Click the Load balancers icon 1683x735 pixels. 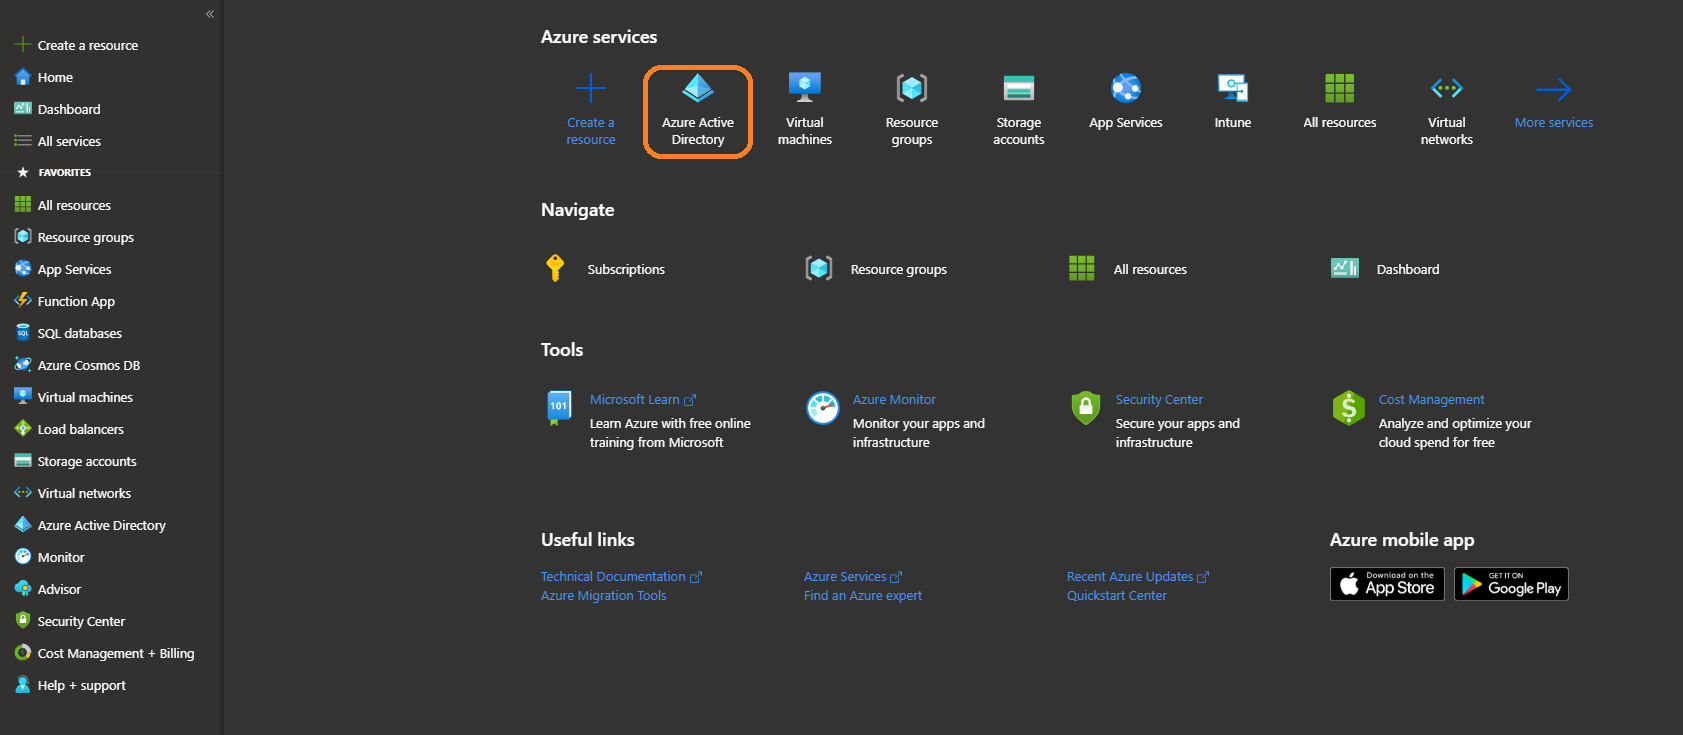pos(23,428)
